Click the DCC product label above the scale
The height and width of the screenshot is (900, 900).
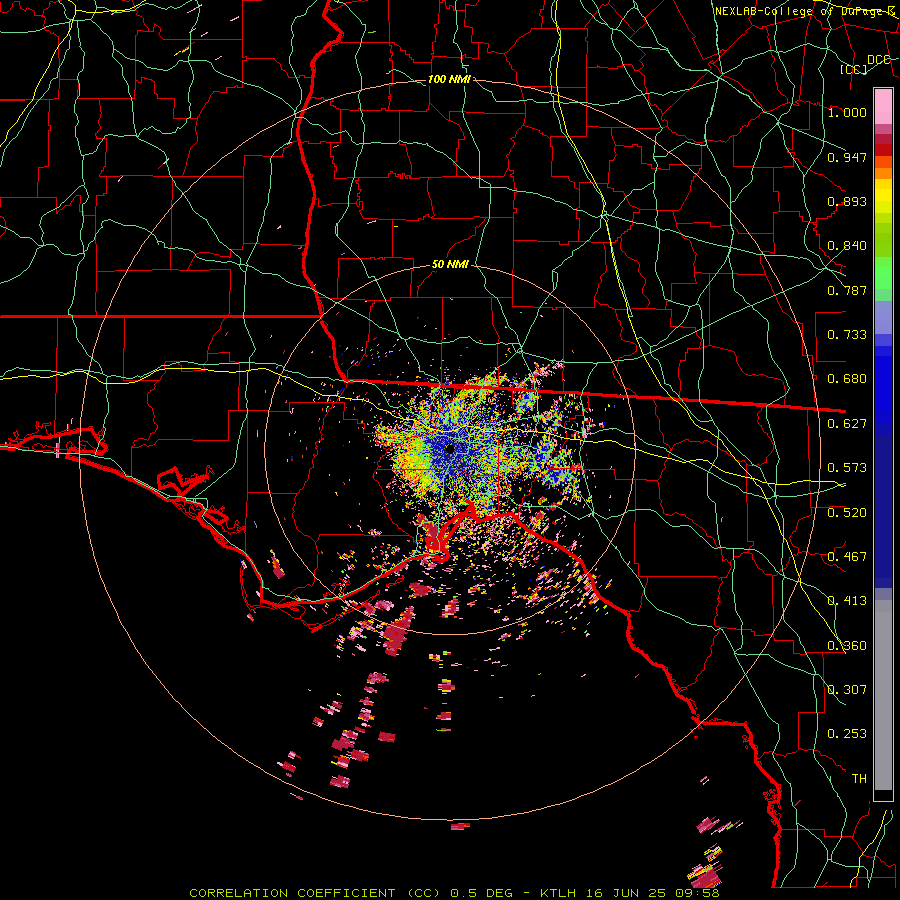(x=878, y=60)
